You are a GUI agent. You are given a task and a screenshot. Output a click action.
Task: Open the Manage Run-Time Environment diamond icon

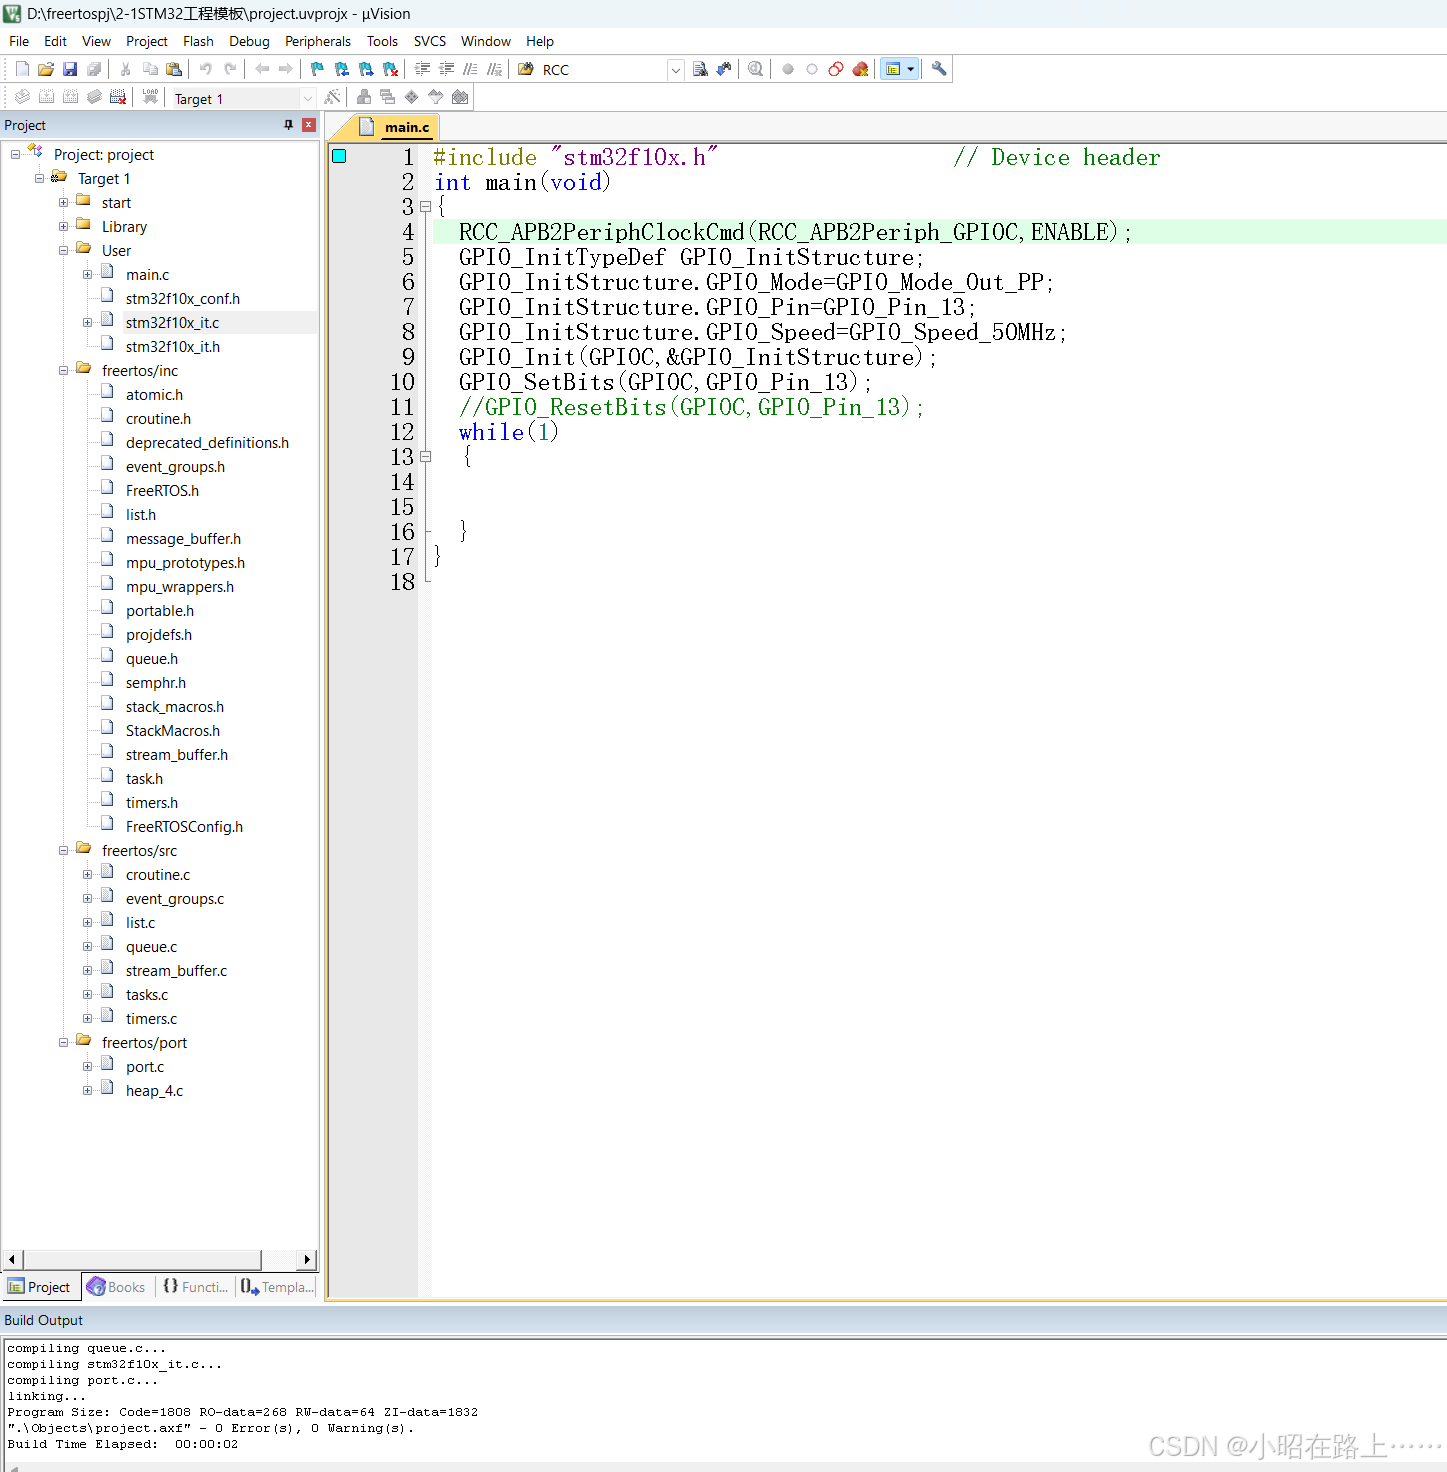tap(411, 97)
